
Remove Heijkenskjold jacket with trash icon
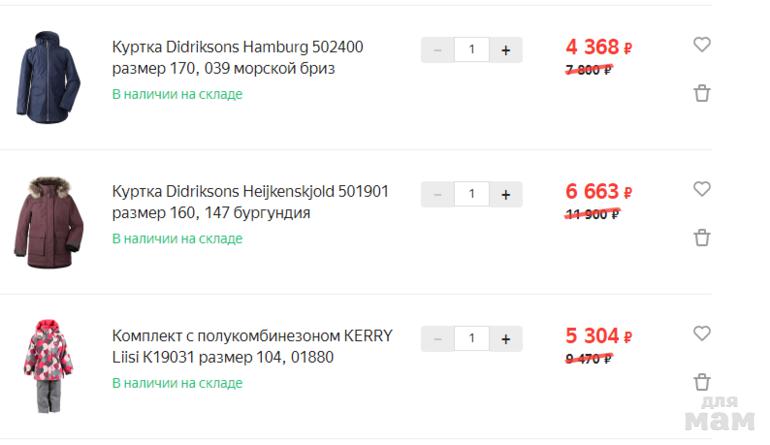point(702,237)
